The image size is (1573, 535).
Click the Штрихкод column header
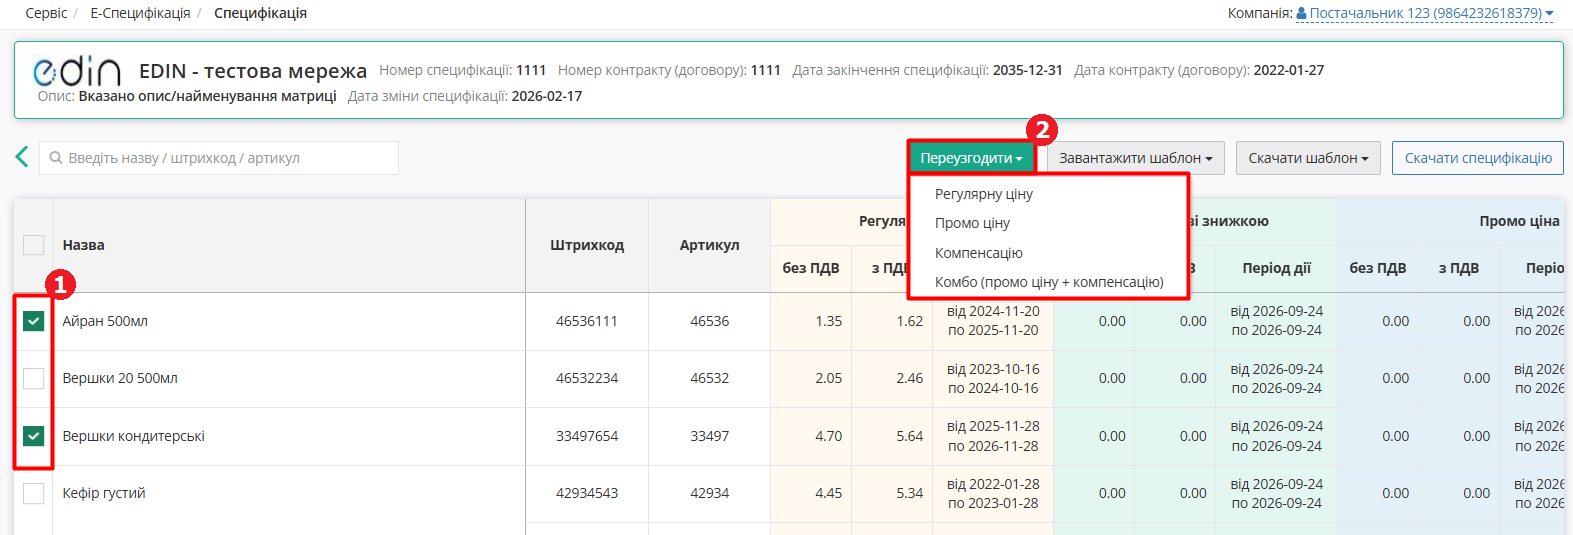[x=587, y=245]
